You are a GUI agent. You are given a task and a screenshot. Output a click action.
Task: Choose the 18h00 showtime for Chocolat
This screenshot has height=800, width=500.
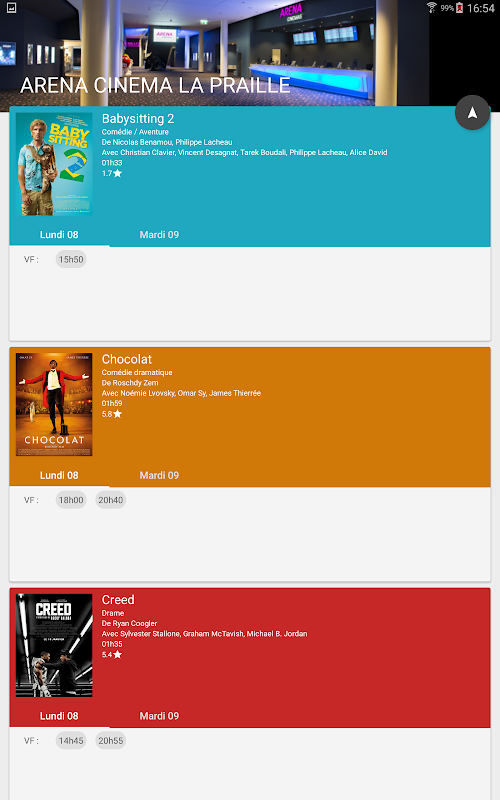click(x=71, y=500)
